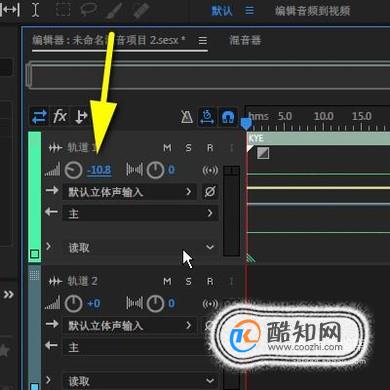Switch to 编辑音频到视频 workspace

click(312, 11)
